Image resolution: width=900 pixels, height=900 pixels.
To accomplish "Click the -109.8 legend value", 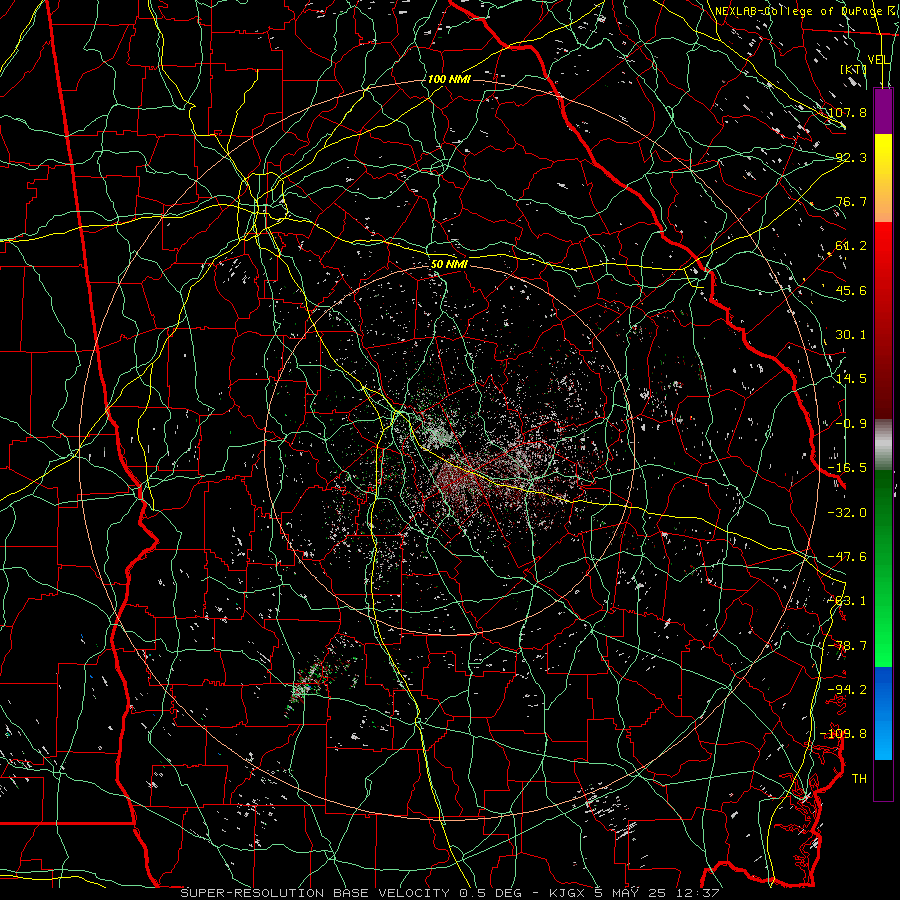I will [x=844, y=734].
